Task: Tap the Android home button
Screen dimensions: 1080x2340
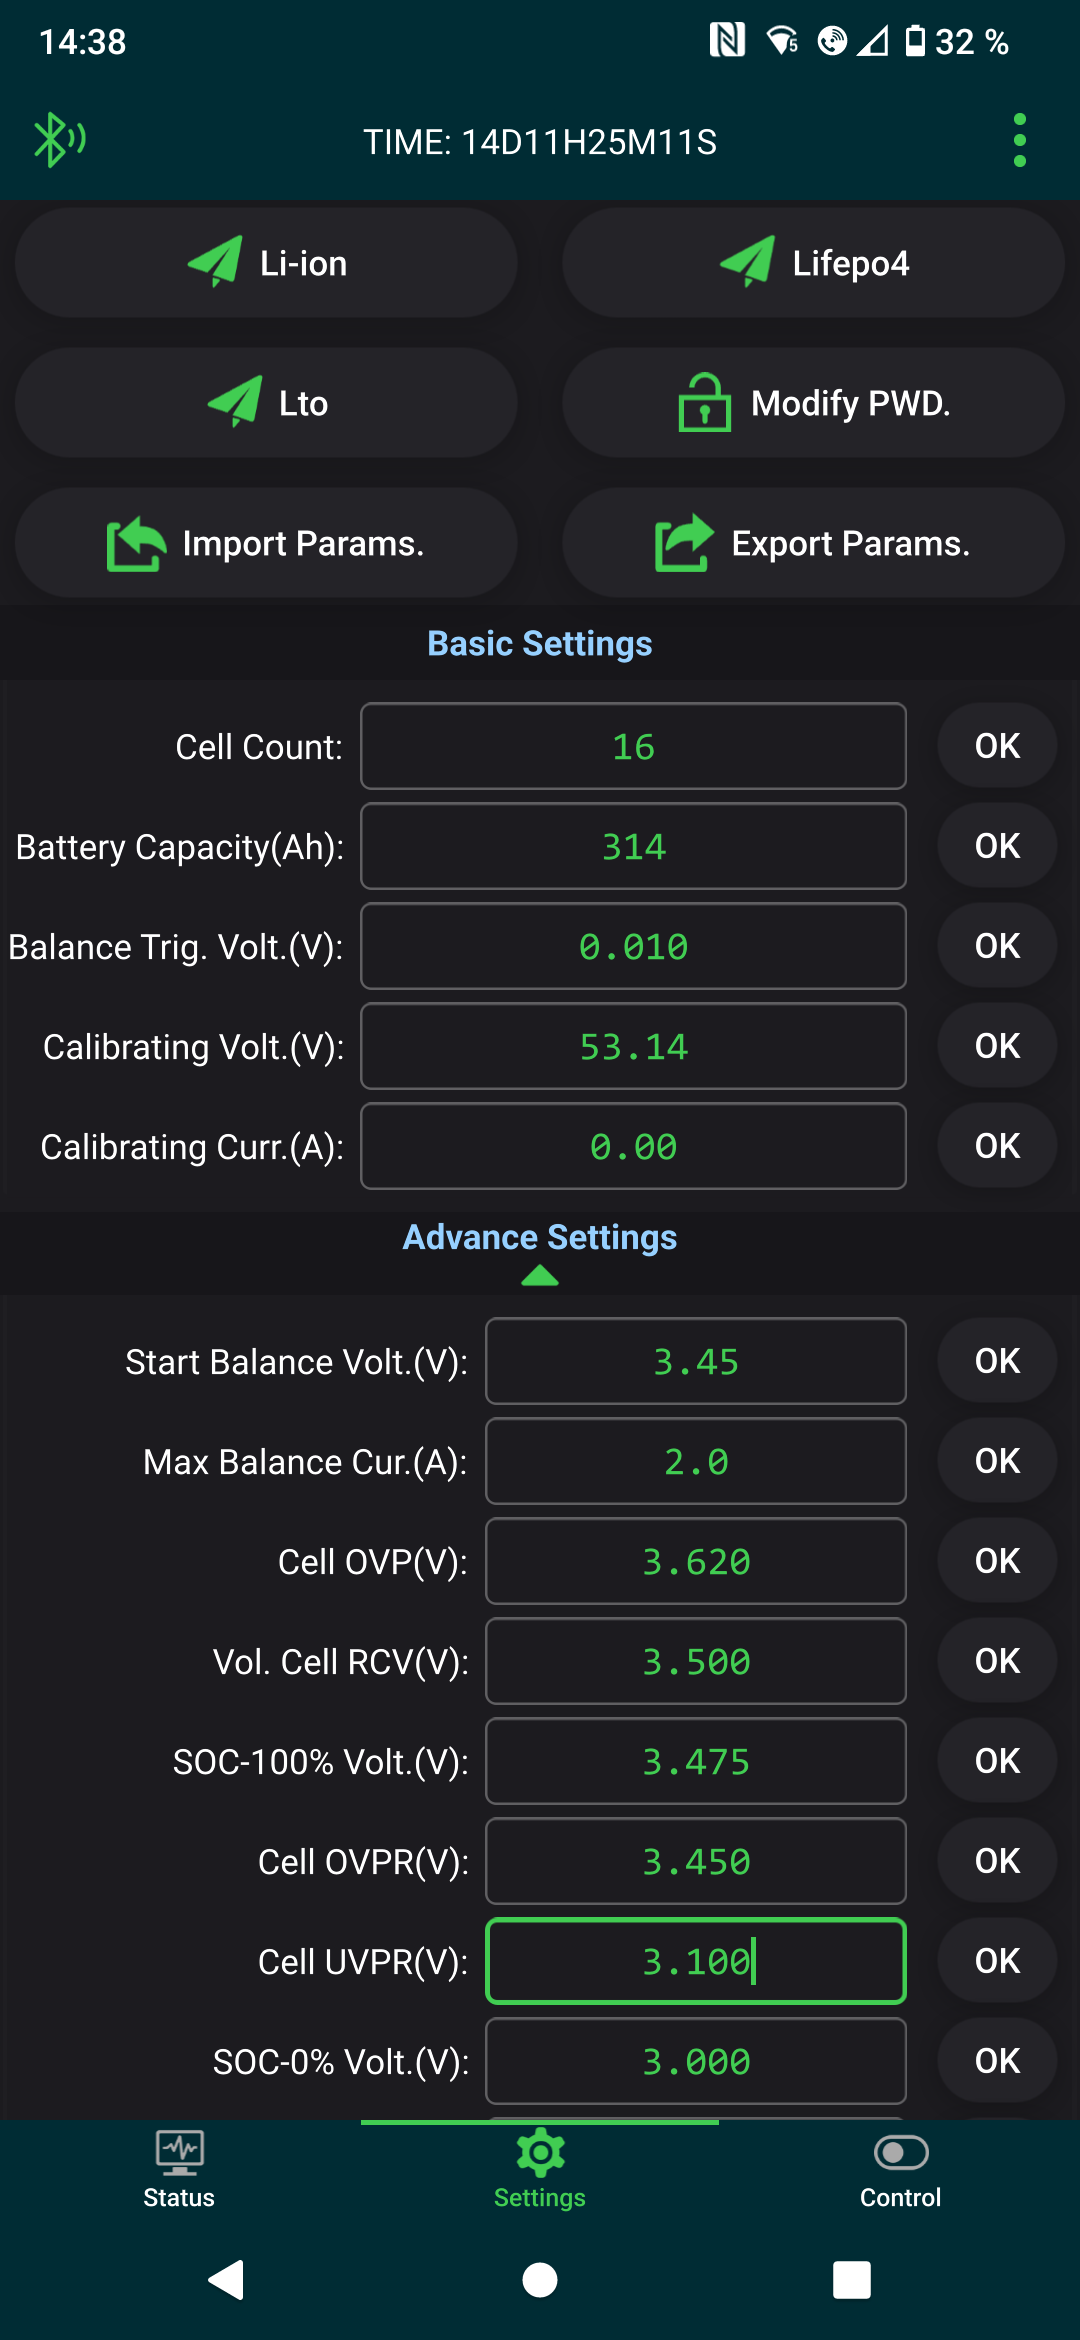Action: point(540,2280)
